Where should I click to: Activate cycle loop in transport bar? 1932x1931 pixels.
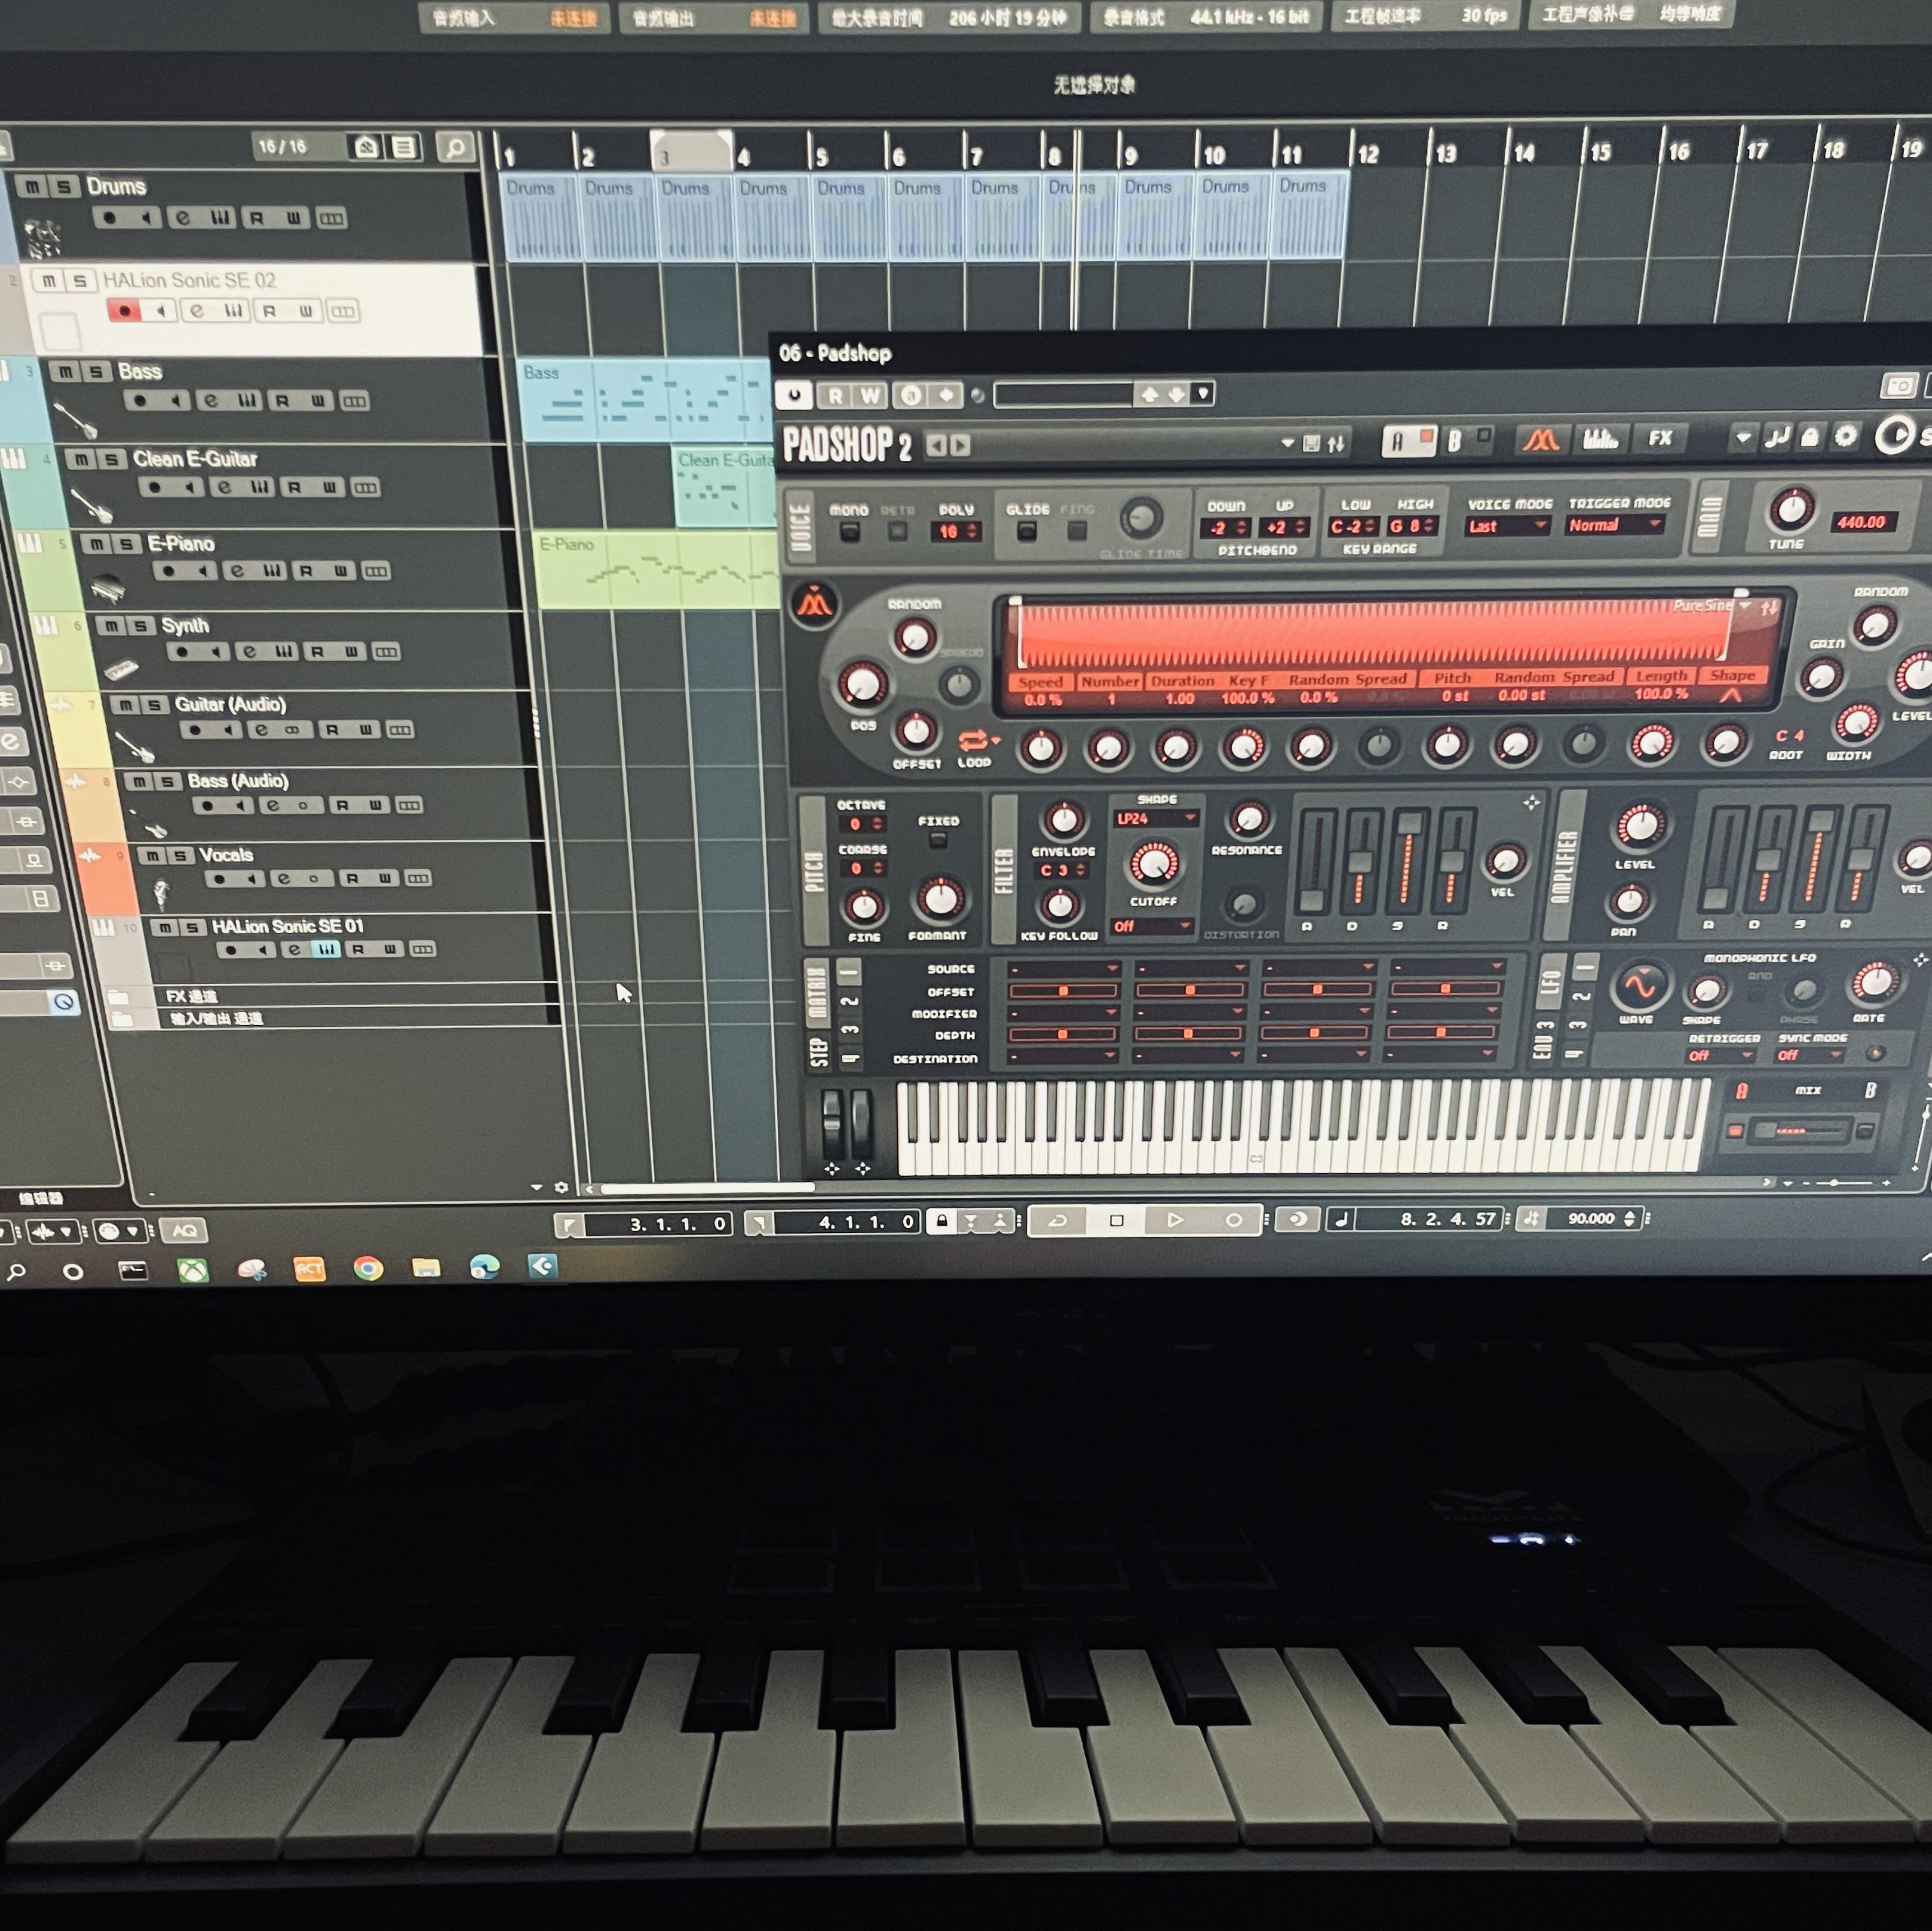coord(1058,1221)
